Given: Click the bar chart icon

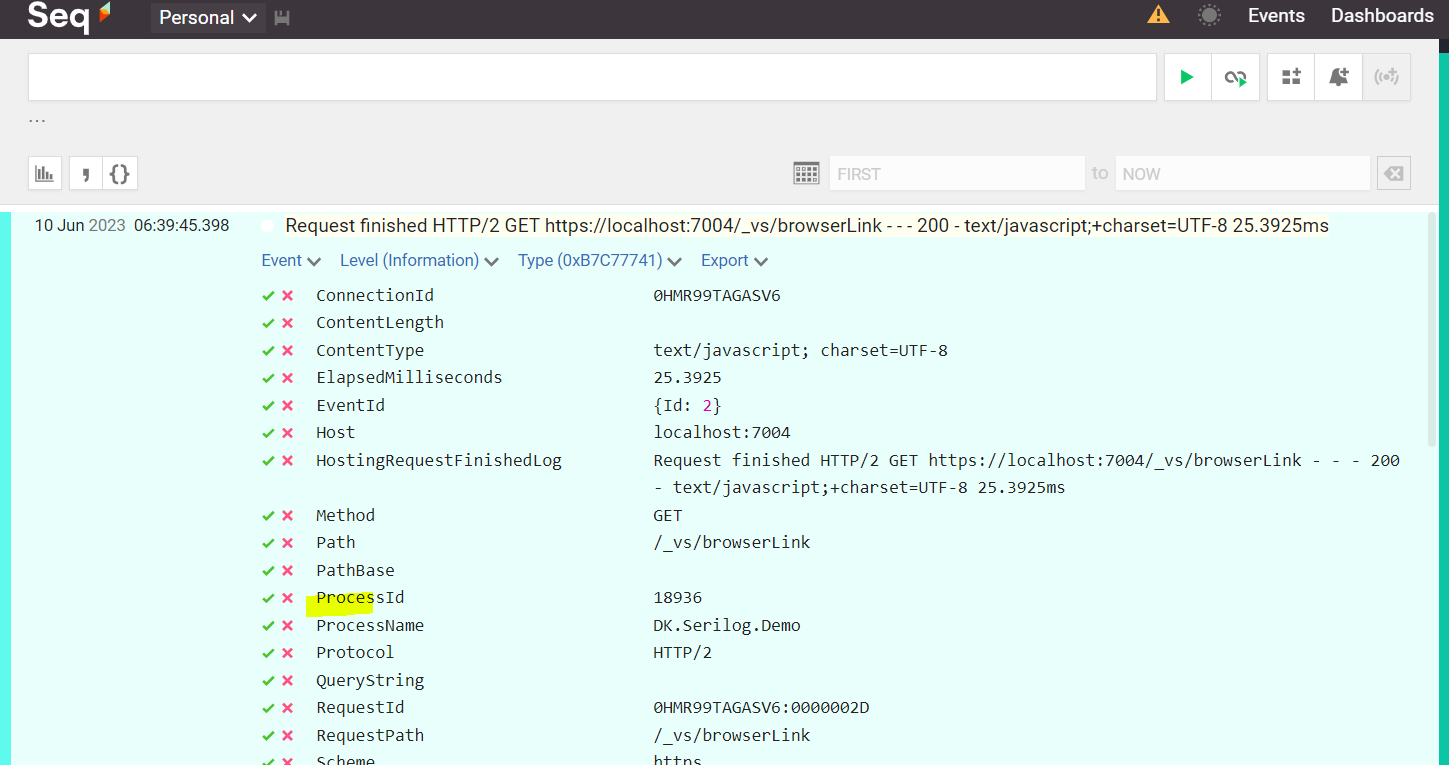Looking at the screenshot, I should click(44, 173).
